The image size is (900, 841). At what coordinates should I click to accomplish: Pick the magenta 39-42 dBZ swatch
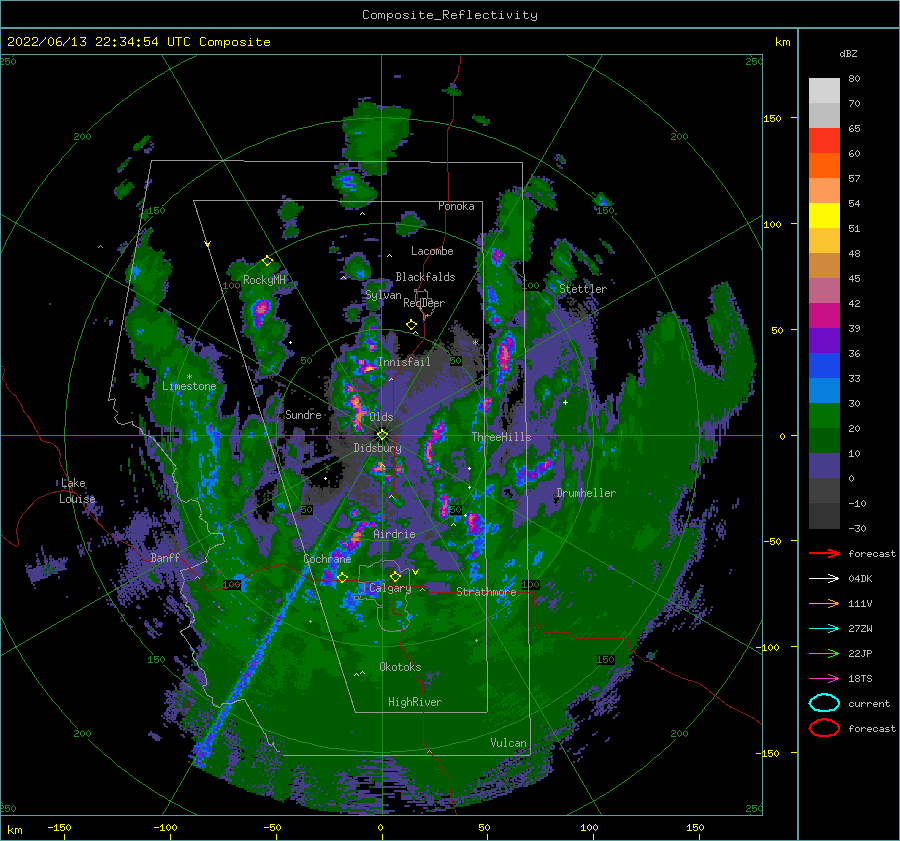point(824,316)
